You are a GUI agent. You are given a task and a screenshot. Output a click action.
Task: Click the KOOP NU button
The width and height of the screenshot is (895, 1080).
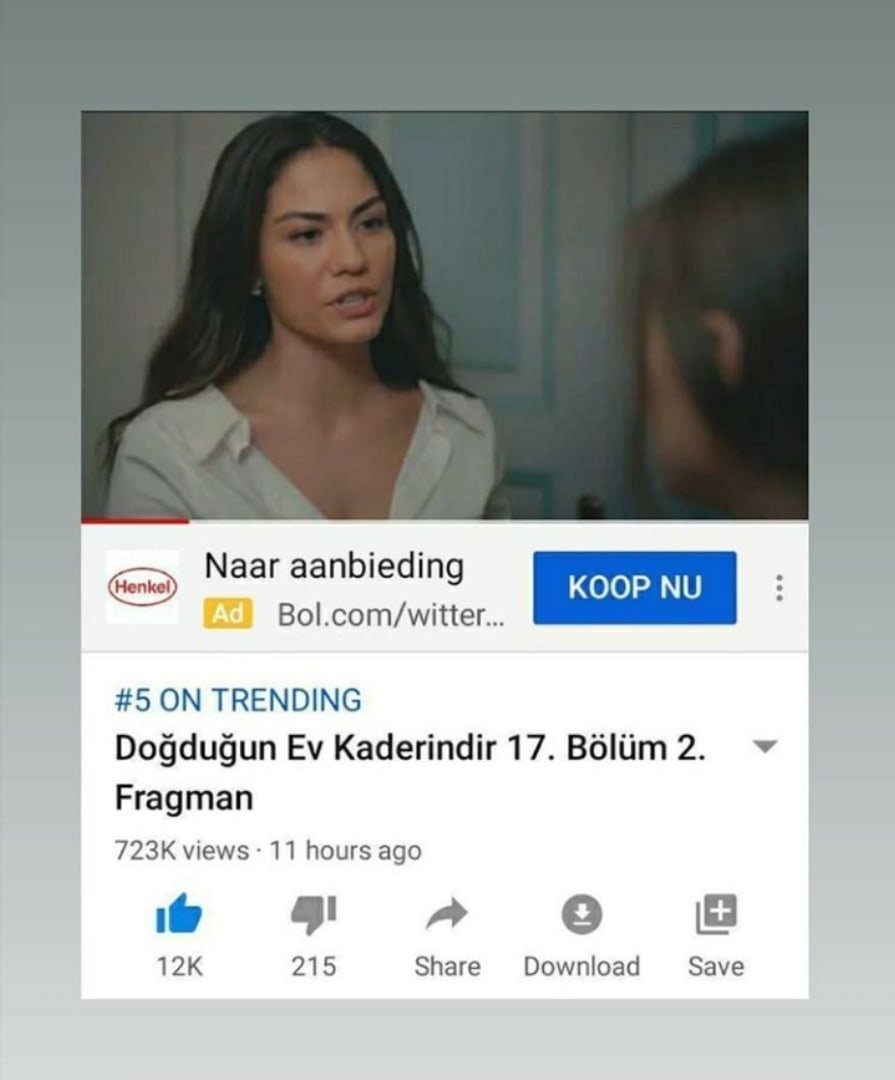(635, 588)
